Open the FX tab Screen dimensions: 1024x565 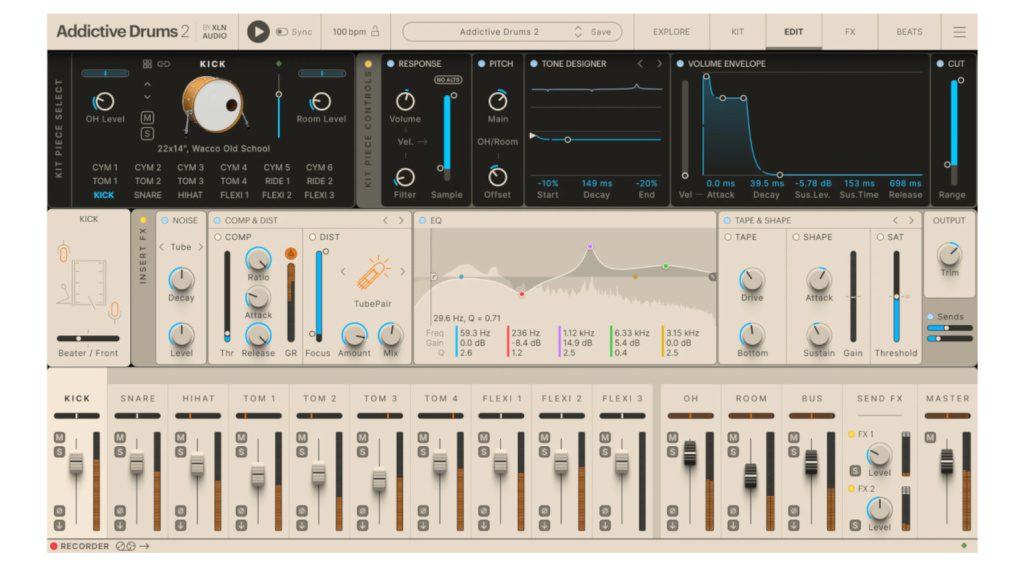coord(850,31)
